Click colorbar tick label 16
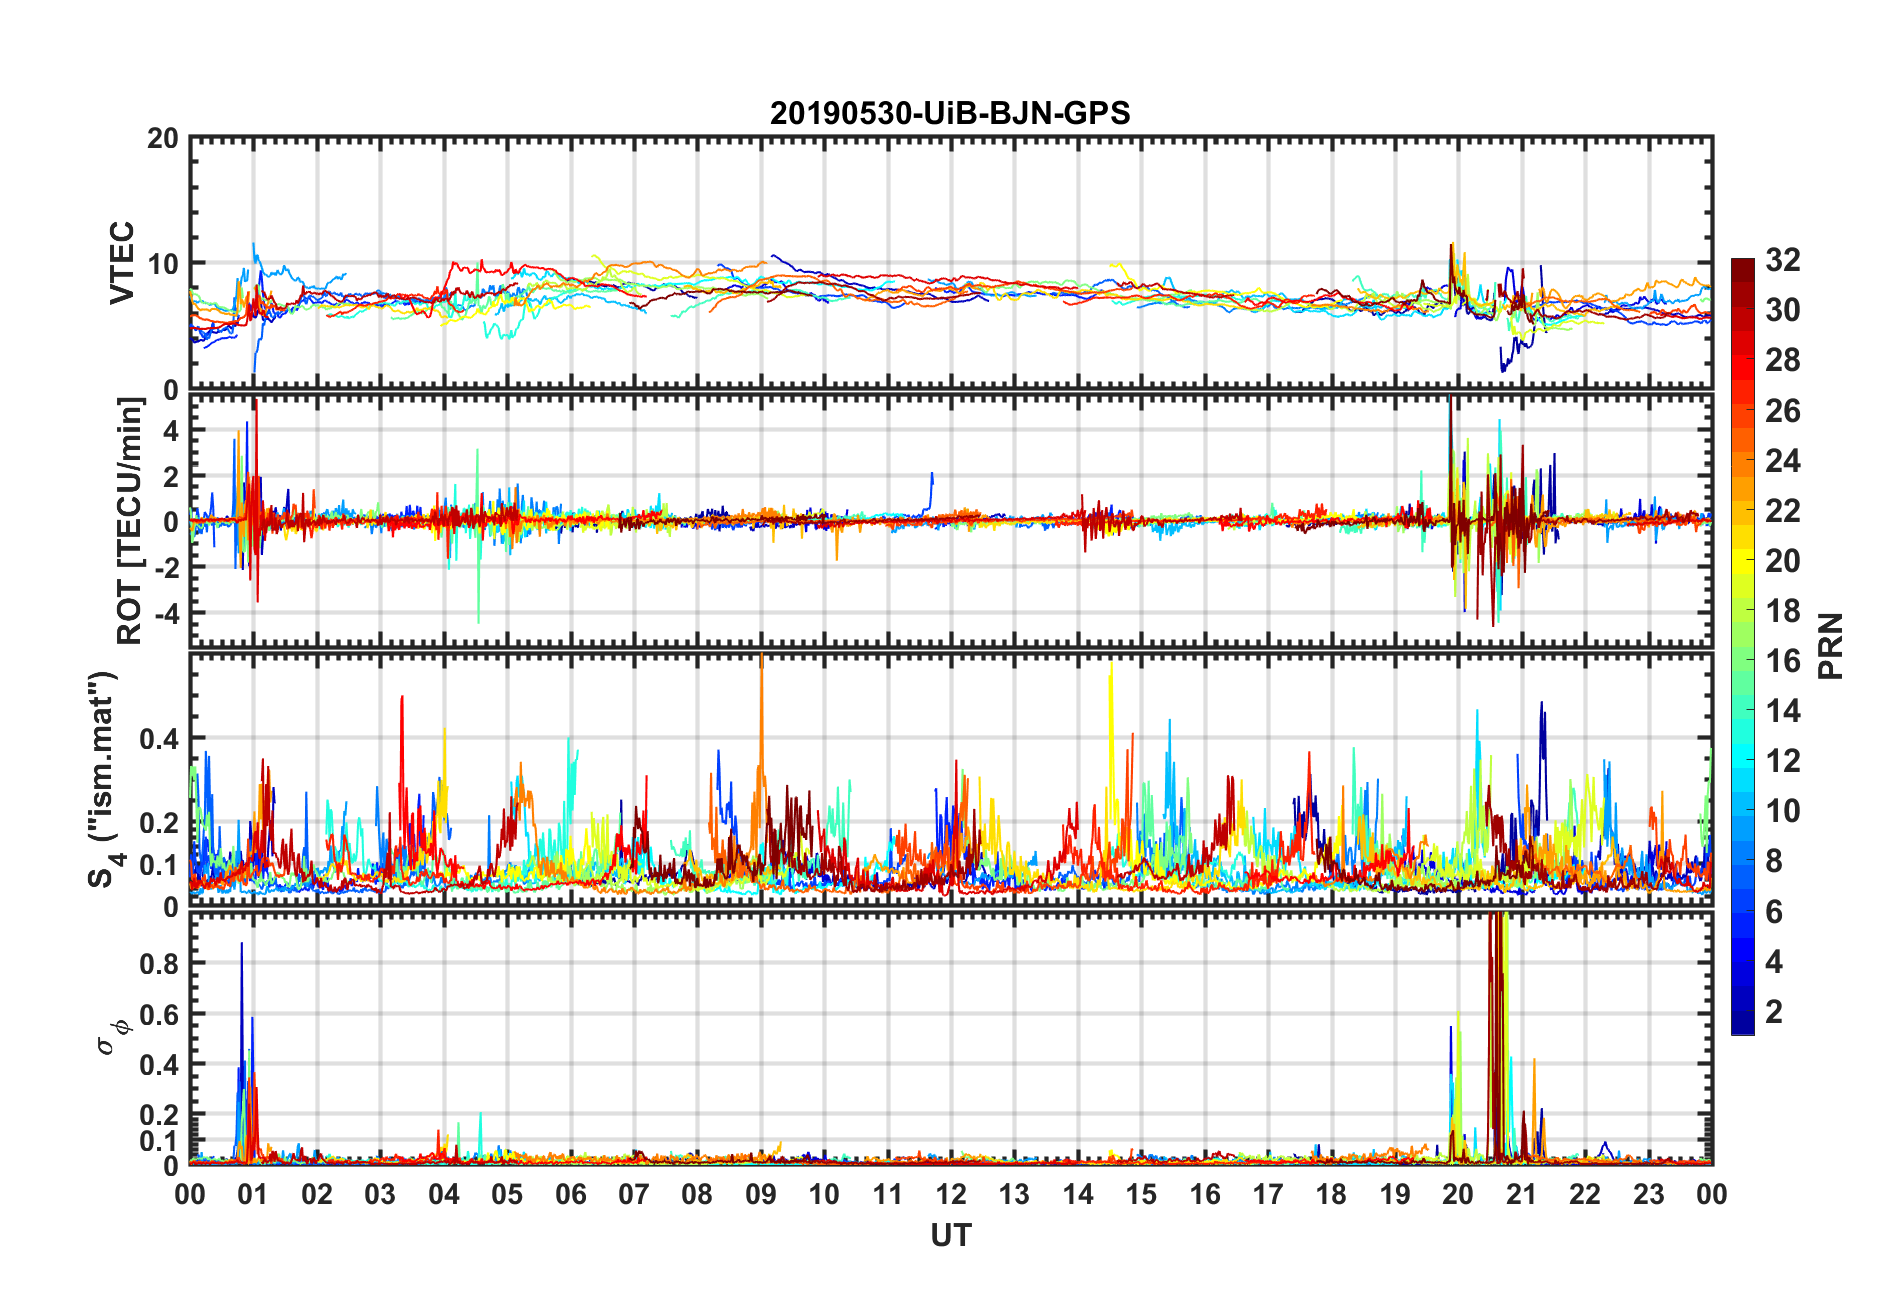1902x1292 pixels. [x=1783, y=661]
